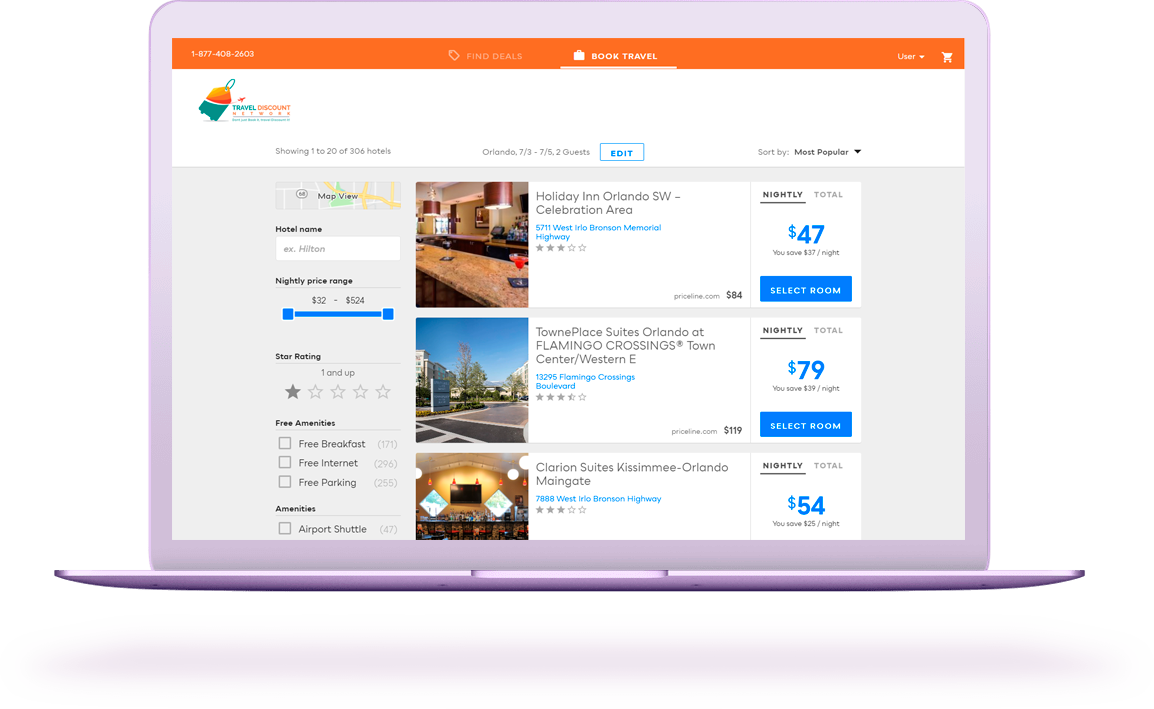1154x709 pixels.
Task: Click Select Room for Holiday Inn
Action: pos(805,289)
